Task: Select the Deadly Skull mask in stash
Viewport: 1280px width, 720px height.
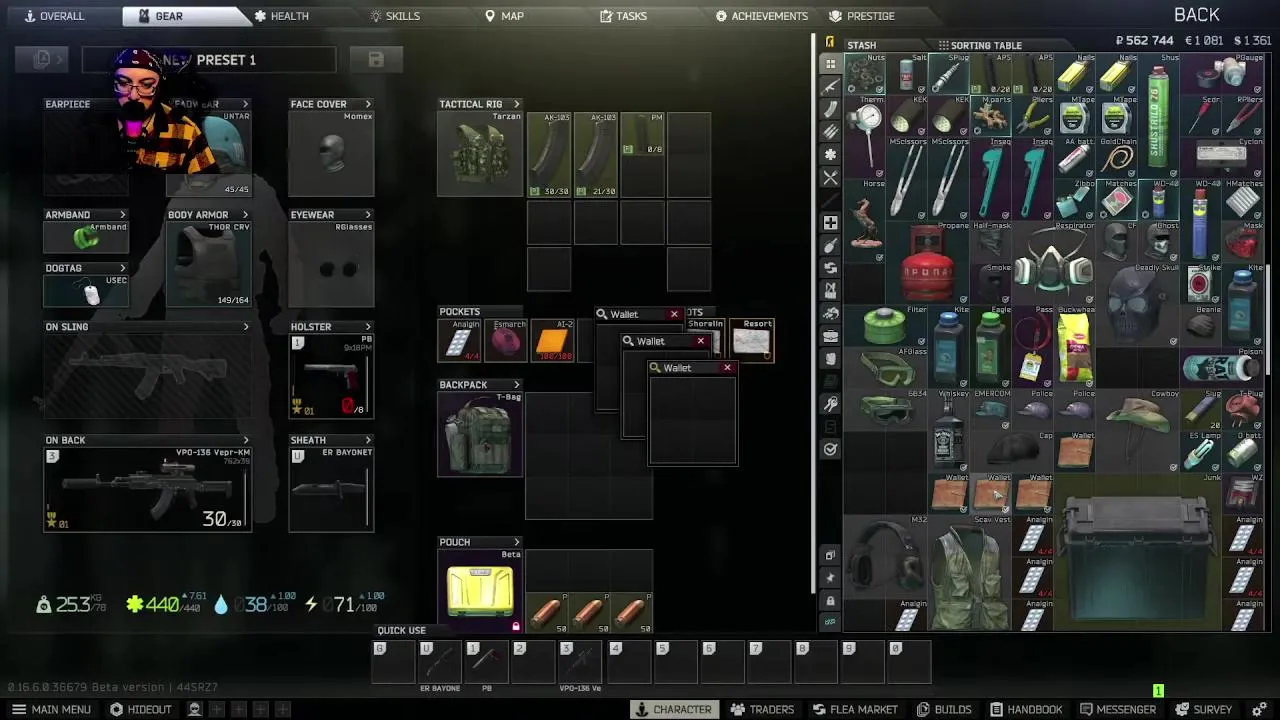Action: click(x=1138, y=306)
